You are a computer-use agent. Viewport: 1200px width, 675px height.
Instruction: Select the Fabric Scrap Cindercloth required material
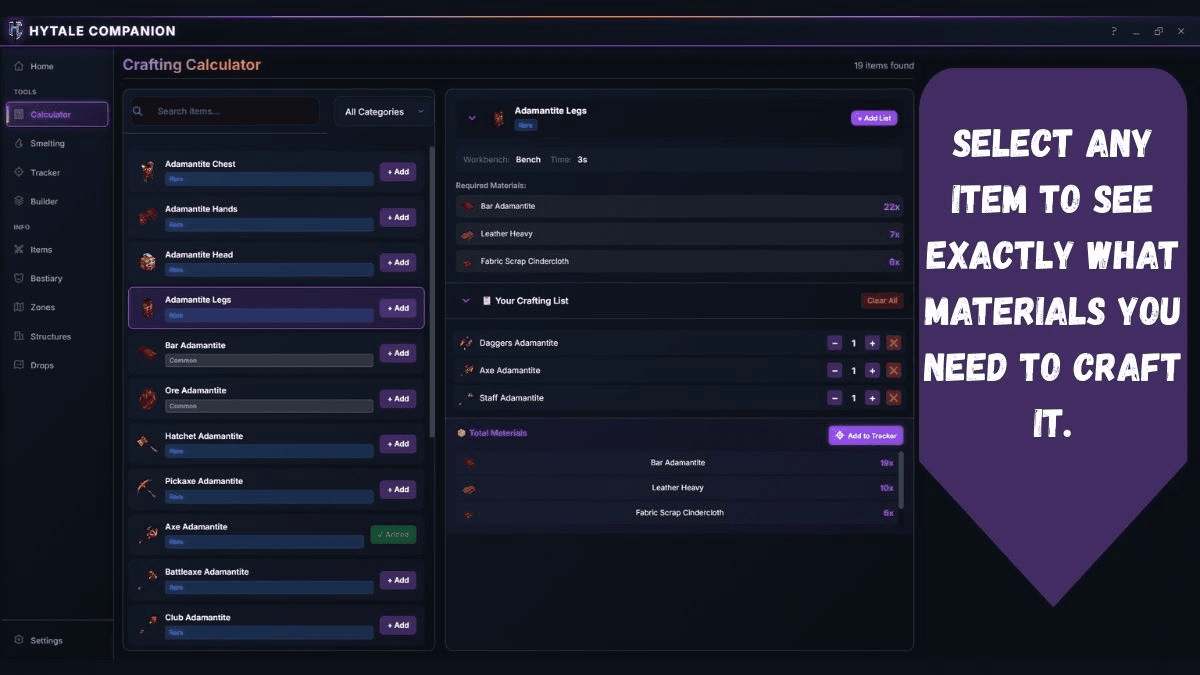click(679, 262)
